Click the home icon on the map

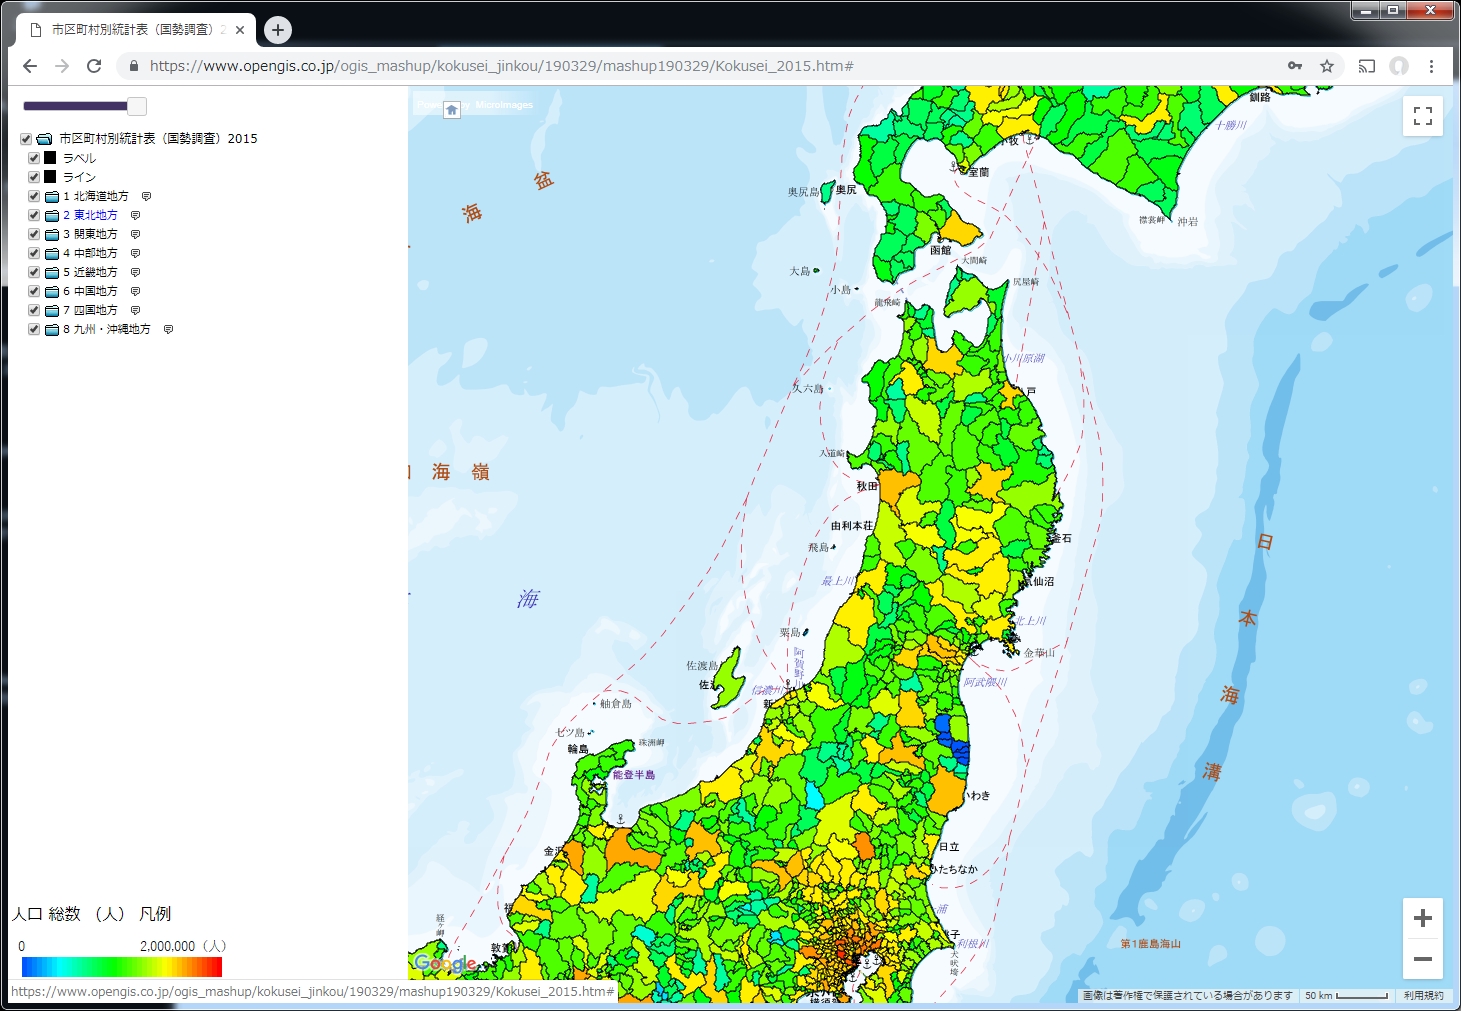[452, 110]
